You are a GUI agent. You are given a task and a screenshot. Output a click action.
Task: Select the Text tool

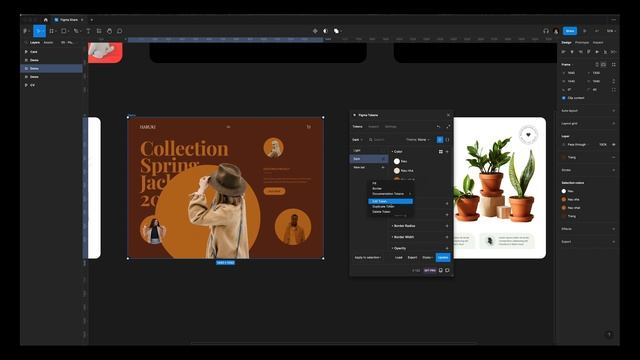88,31
